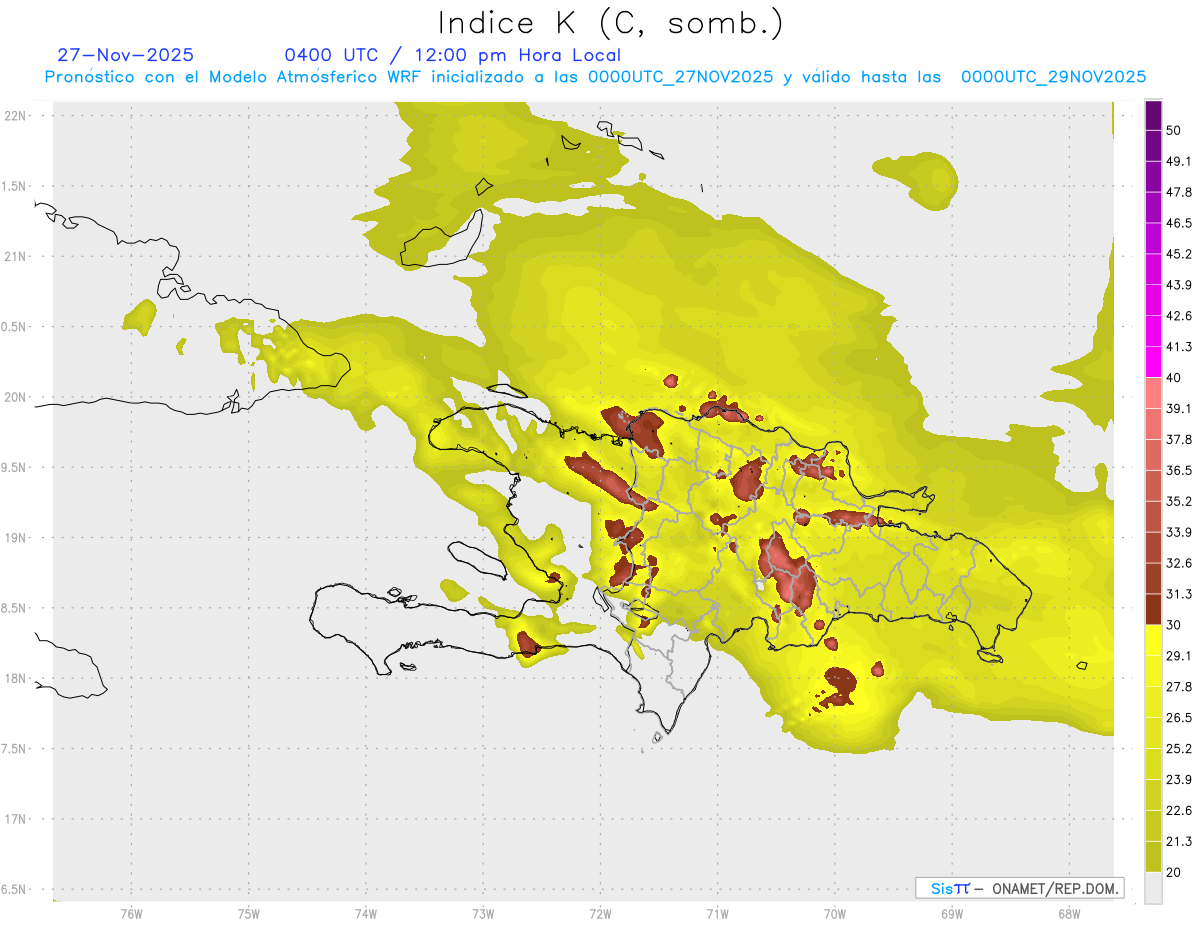Click the title "Indice K (C, somb.)"

[609, 24]
